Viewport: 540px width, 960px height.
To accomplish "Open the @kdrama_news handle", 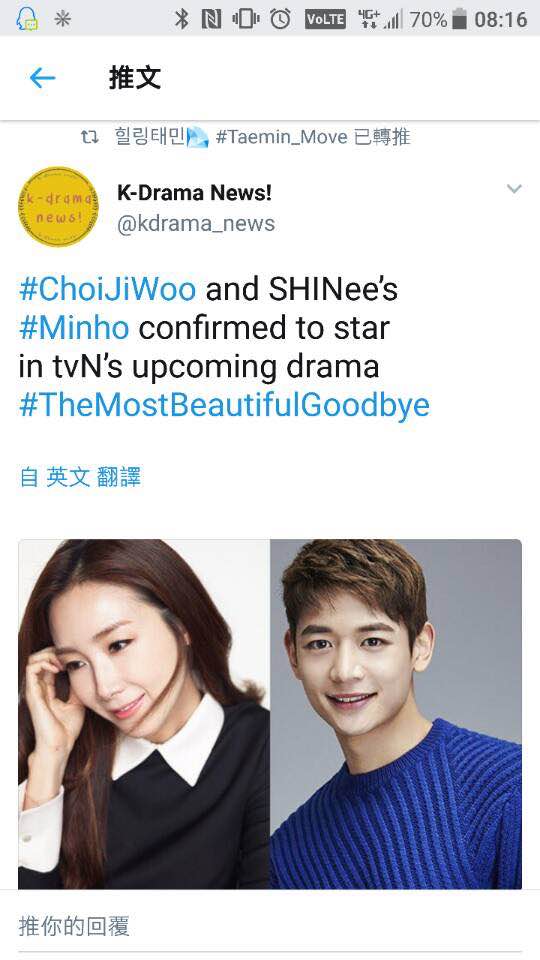I will tap(196, 223).
